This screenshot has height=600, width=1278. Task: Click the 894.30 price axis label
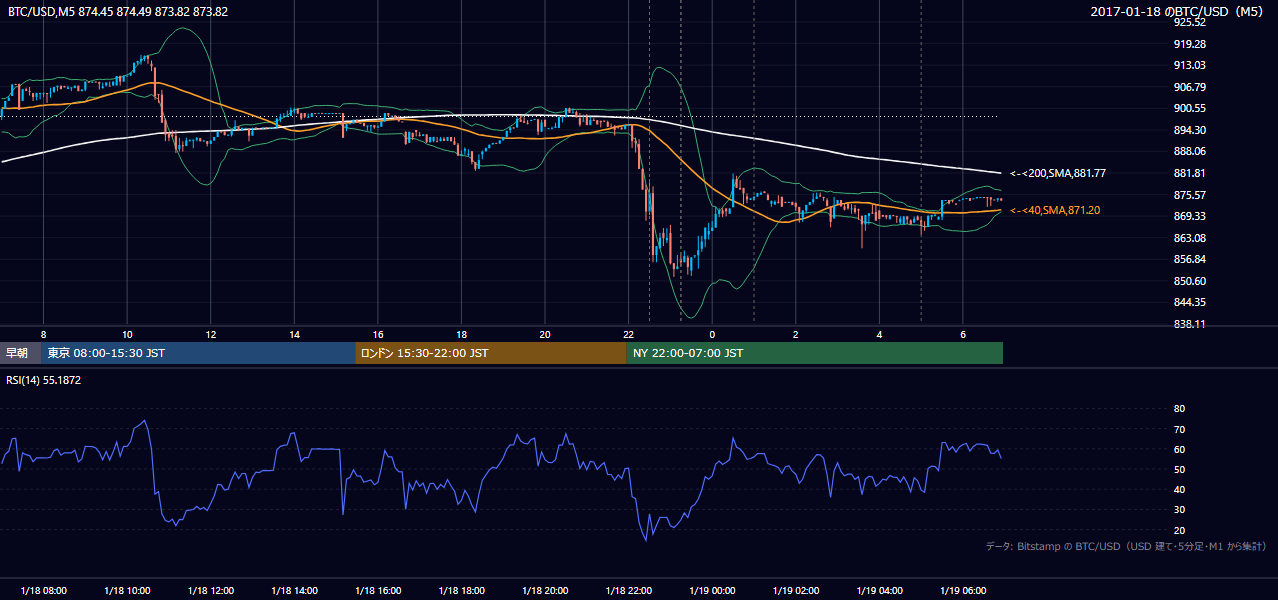(x=1192, y=130)
